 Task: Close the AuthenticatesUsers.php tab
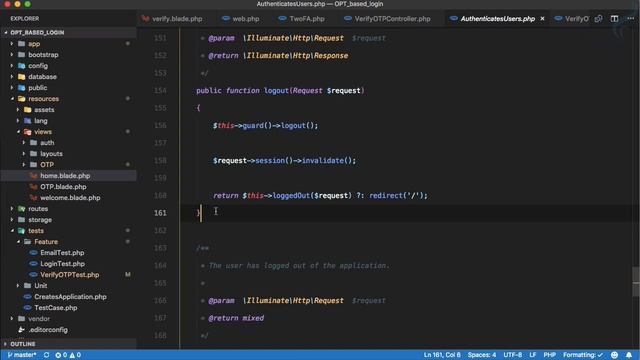(x=542, y=19)
